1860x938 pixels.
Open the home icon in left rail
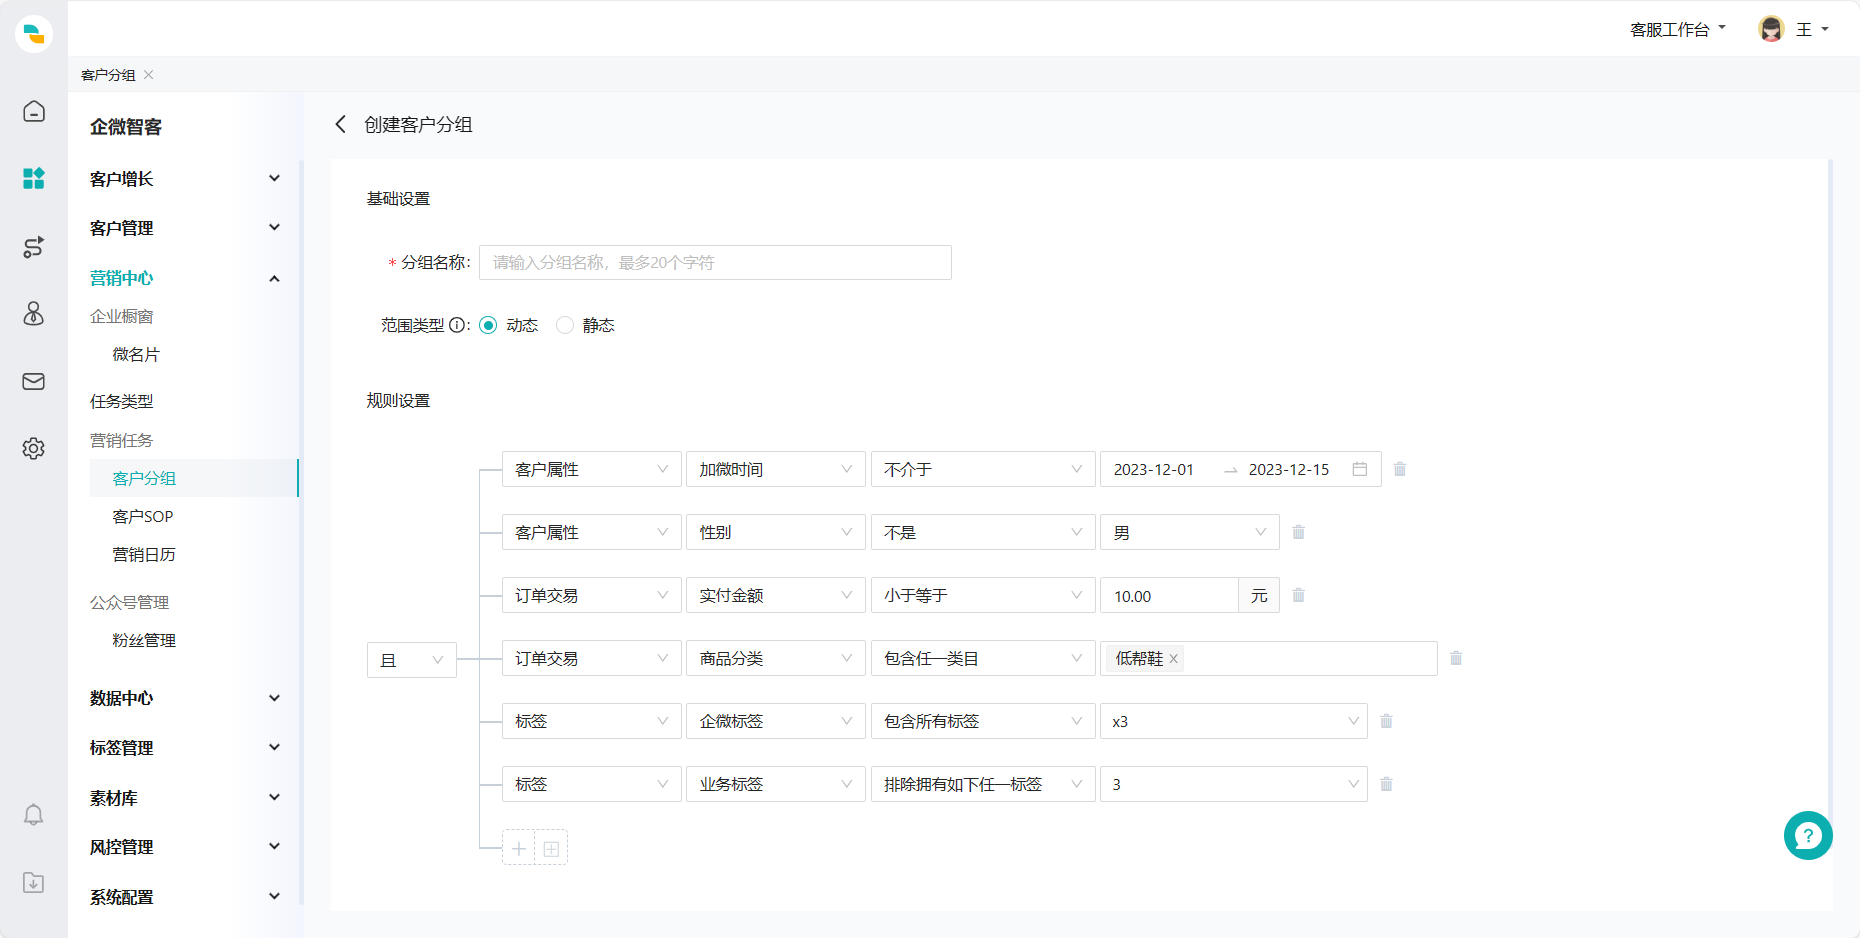(34, 111)
